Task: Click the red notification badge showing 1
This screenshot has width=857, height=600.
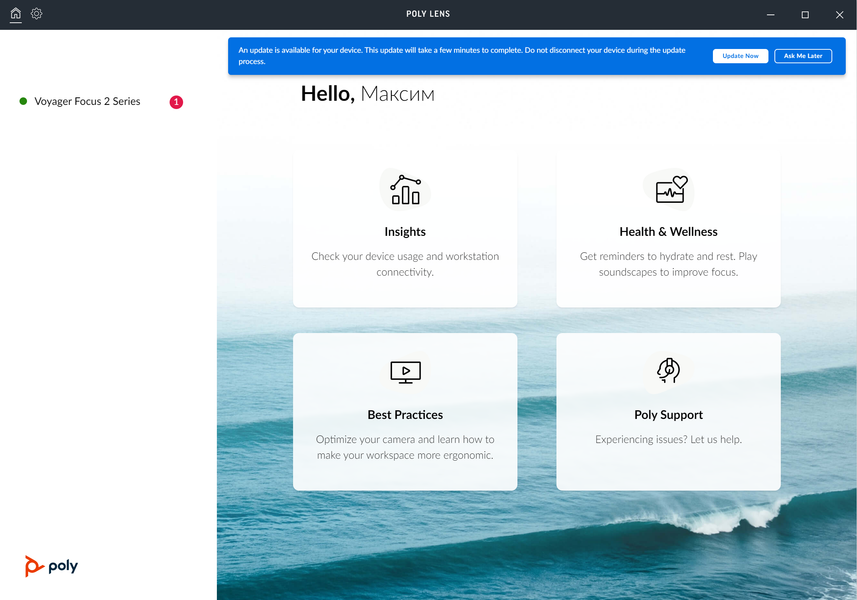Action: 176,102
